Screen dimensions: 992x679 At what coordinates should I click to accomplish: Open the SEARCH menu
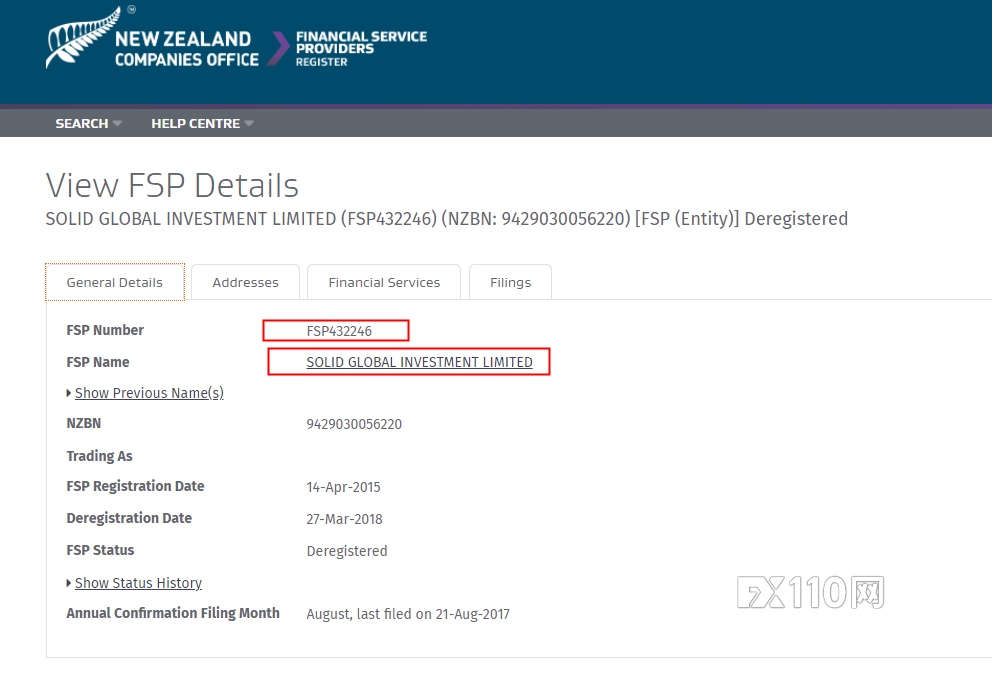(82, 123)
